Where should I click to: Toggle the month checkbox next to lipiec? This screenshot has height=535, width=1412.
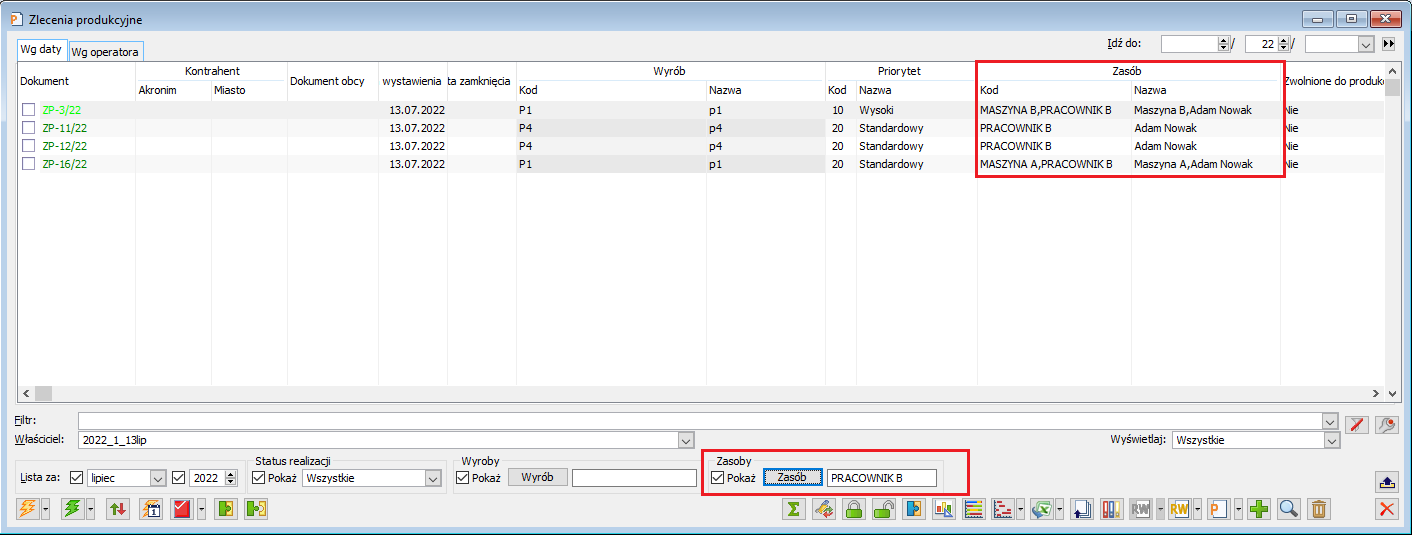(77, 478)
